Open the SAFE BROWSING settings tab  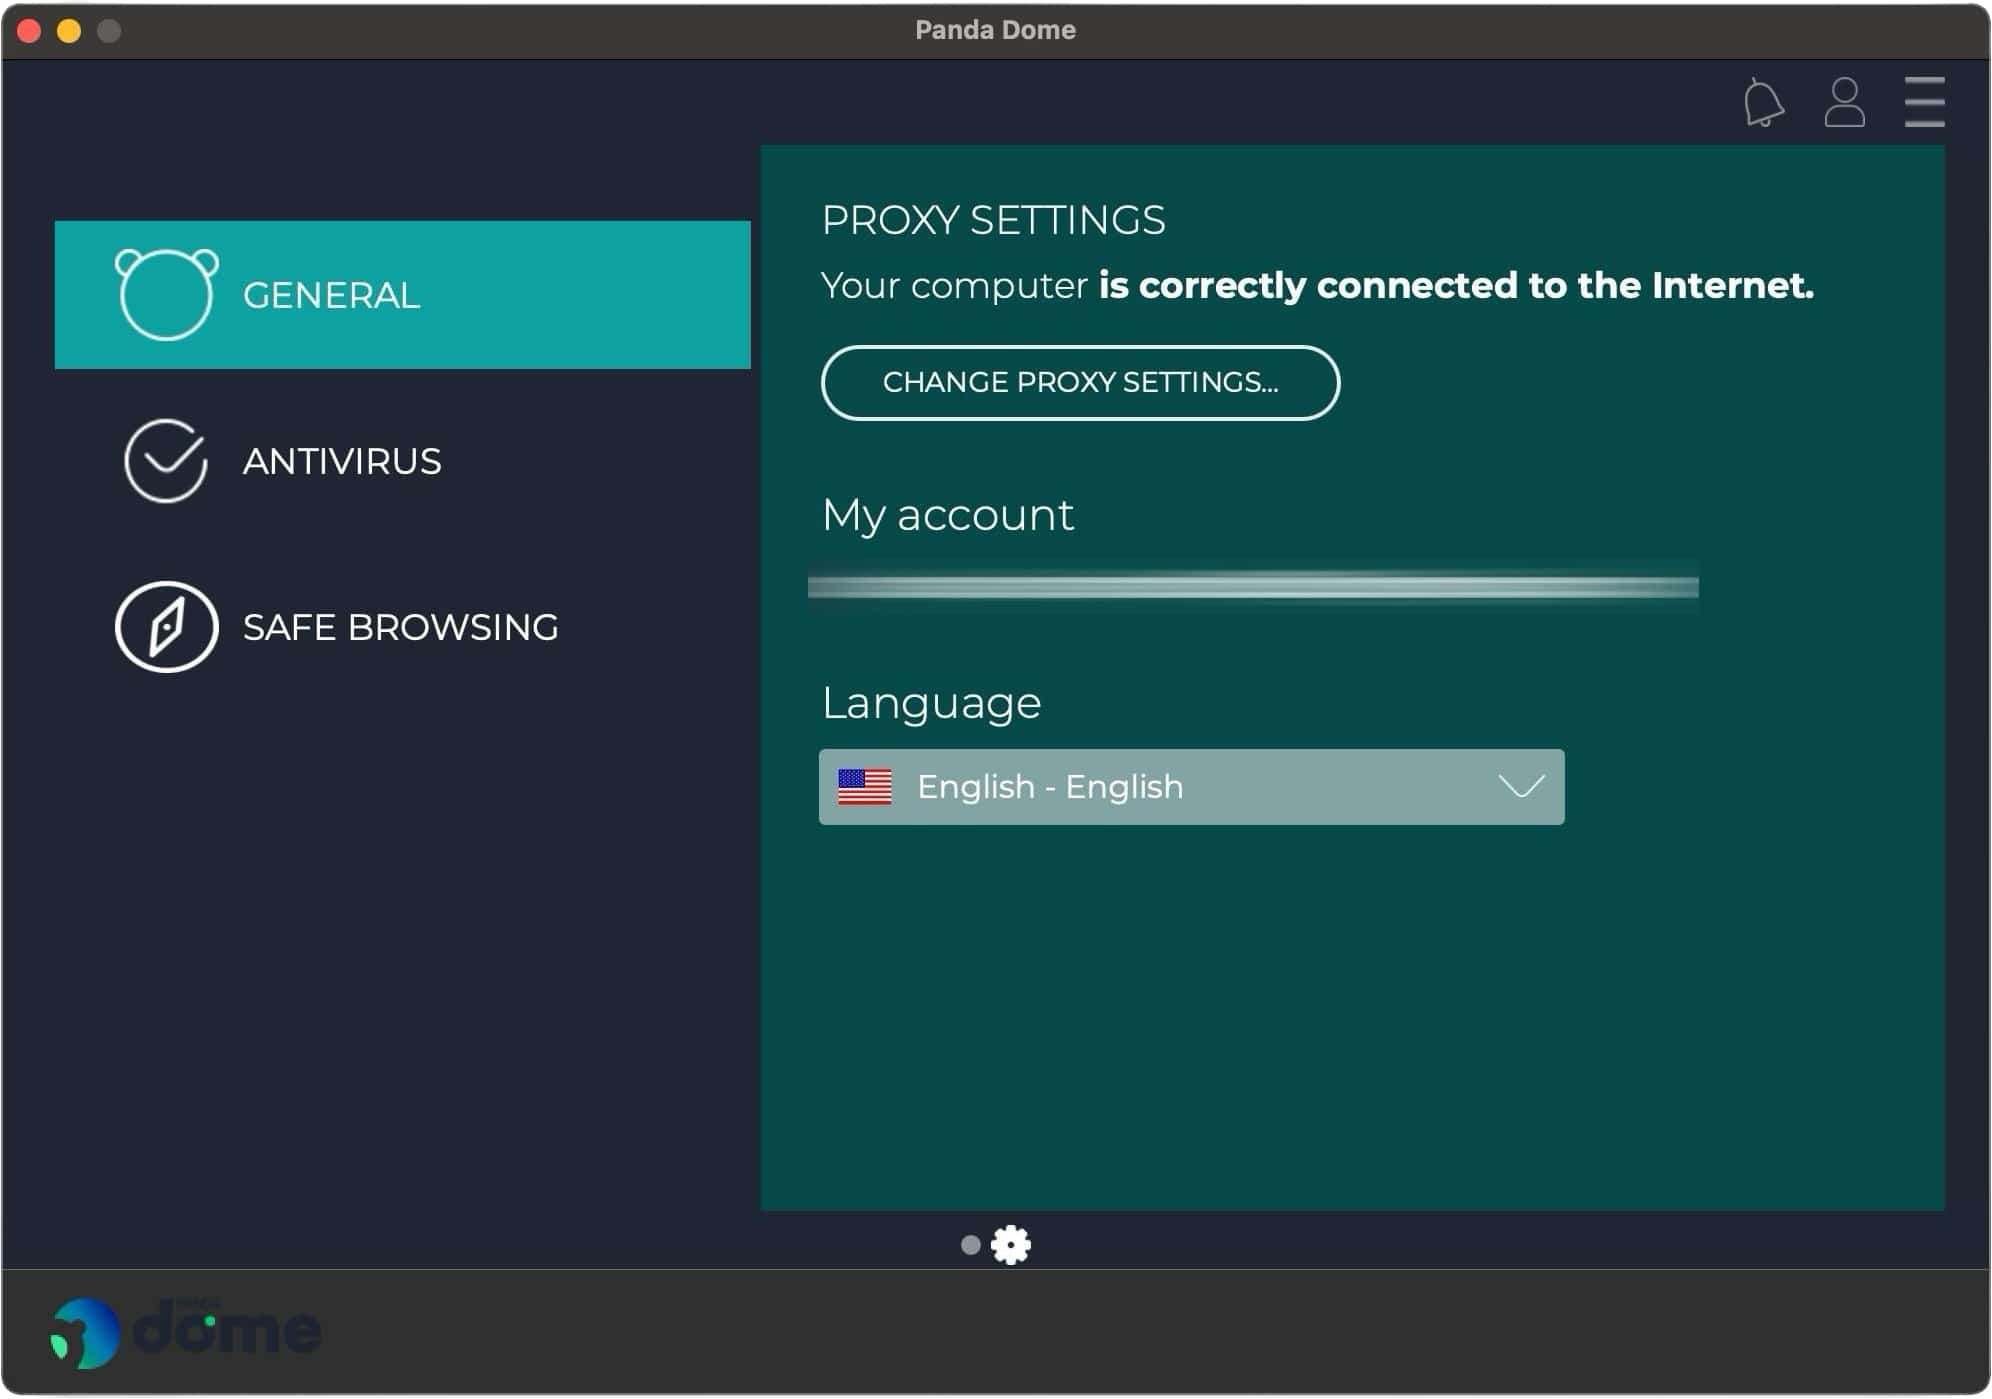coord(402,627)
